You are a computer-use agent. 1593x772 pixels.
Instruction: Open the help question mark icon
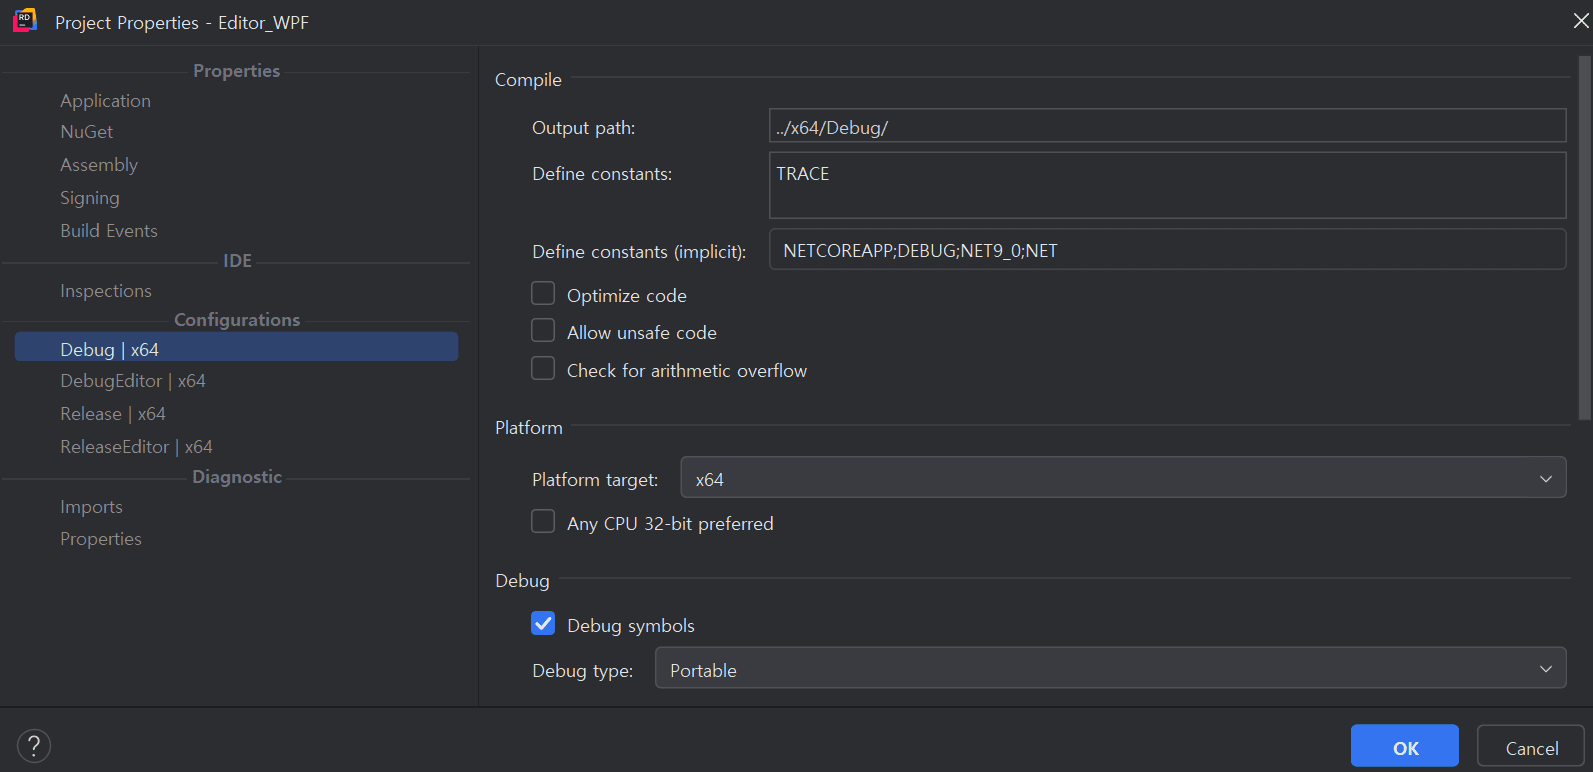tap(34, 745)
